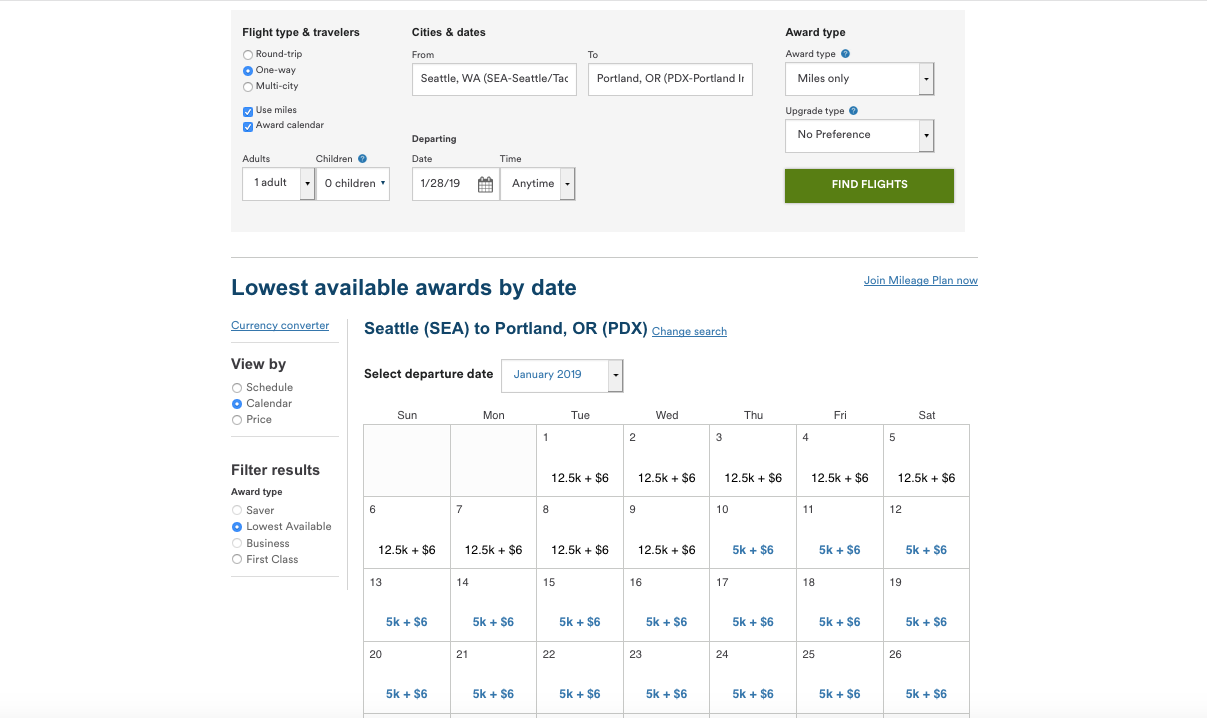1207x718 pixels.
Task: Click the From city input field
Action: (x=494, y=79)
